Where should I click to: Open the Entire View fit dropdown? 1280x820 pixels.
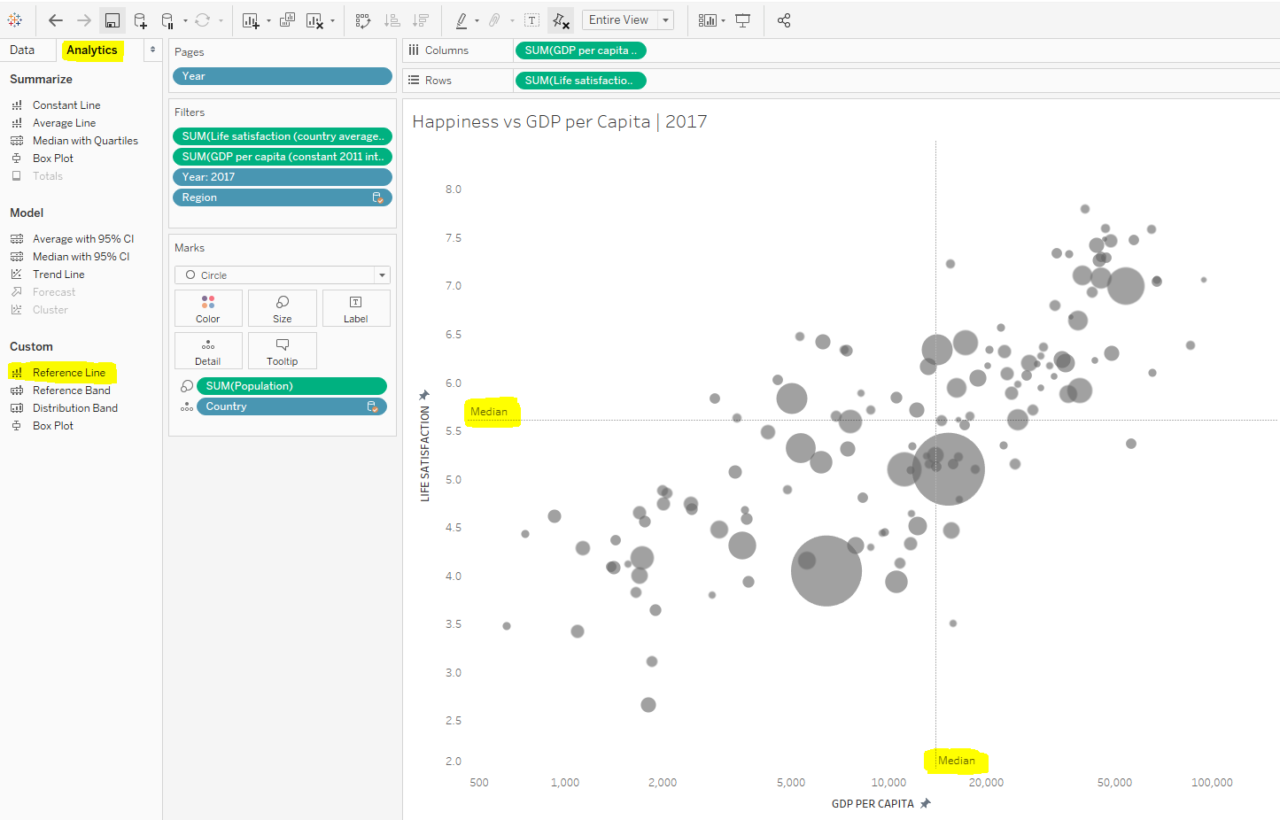[665, 19]
